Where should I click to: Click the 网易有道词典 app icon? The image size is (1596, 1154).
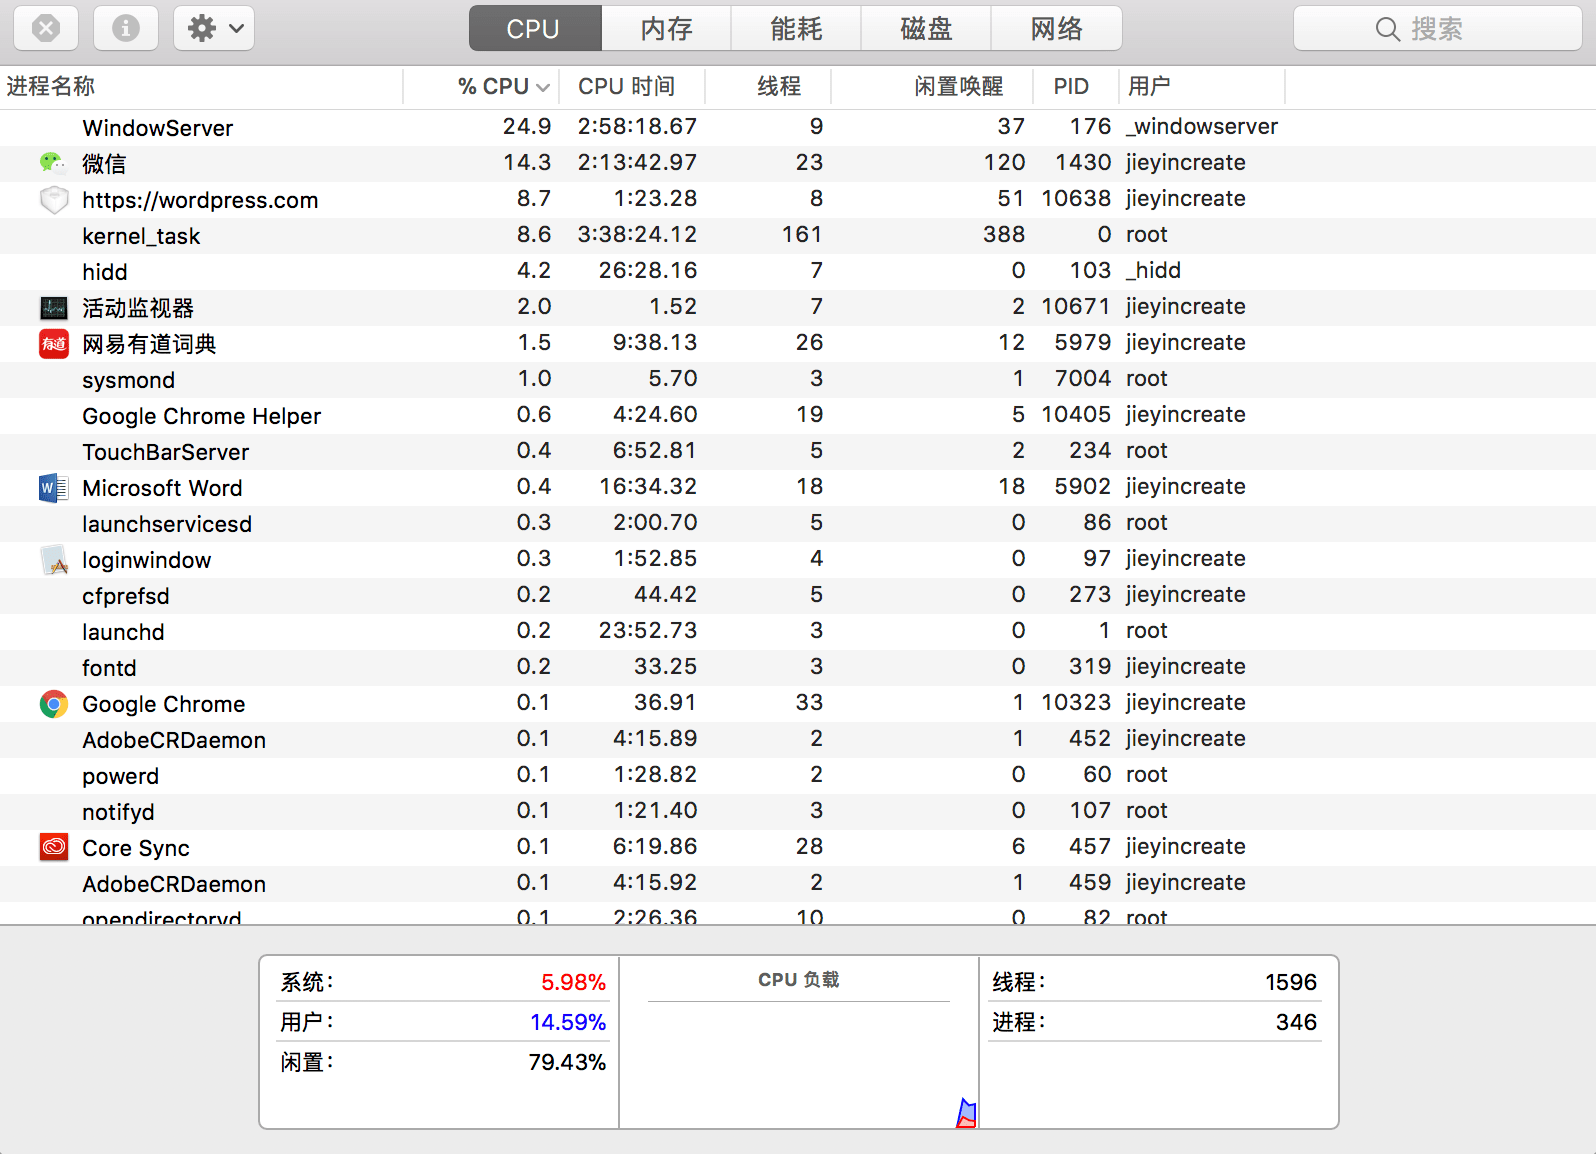tap(53, 343)
